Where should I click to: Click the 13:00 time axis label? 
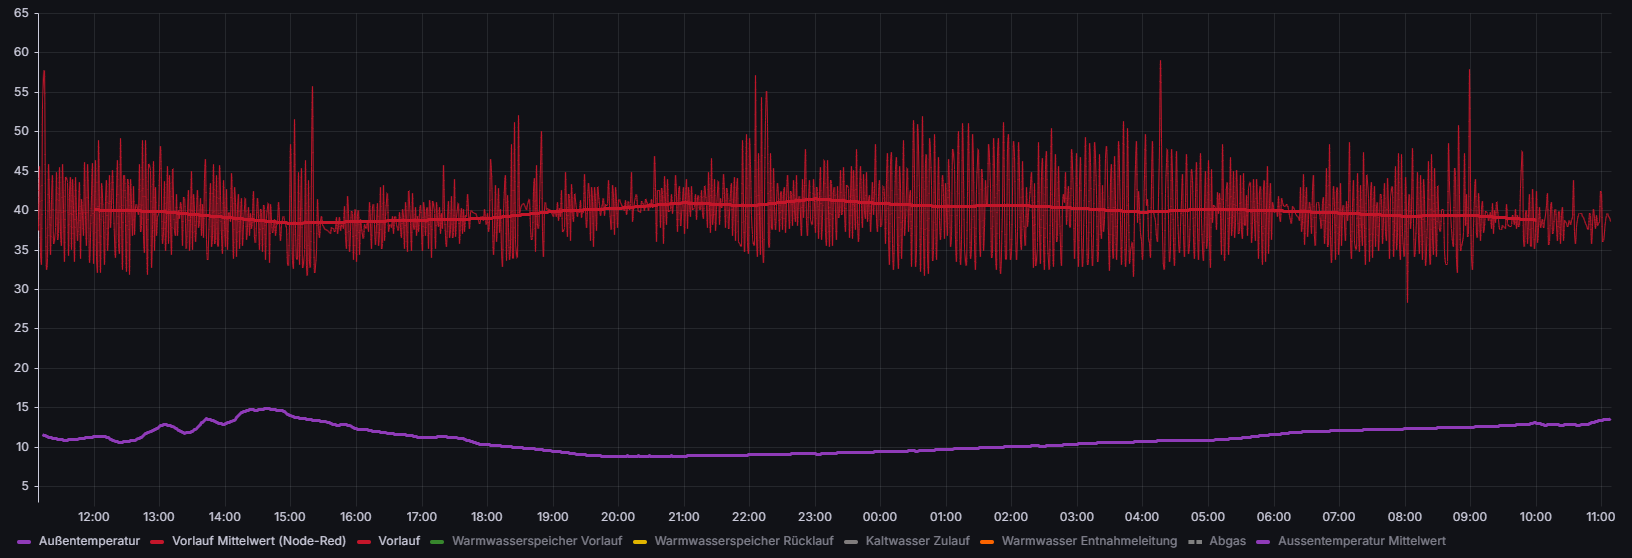coord(159,517)
